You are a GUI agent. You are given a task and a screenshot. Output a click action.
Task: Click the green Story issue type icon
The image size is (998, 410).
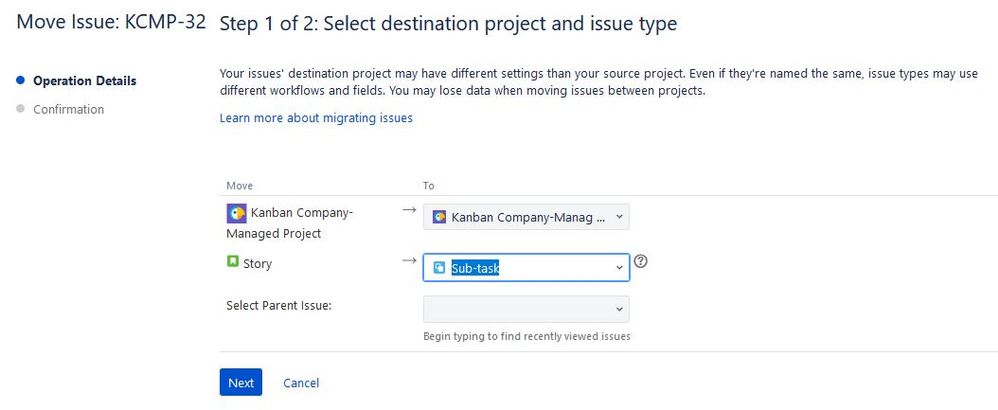coord(233,263)
